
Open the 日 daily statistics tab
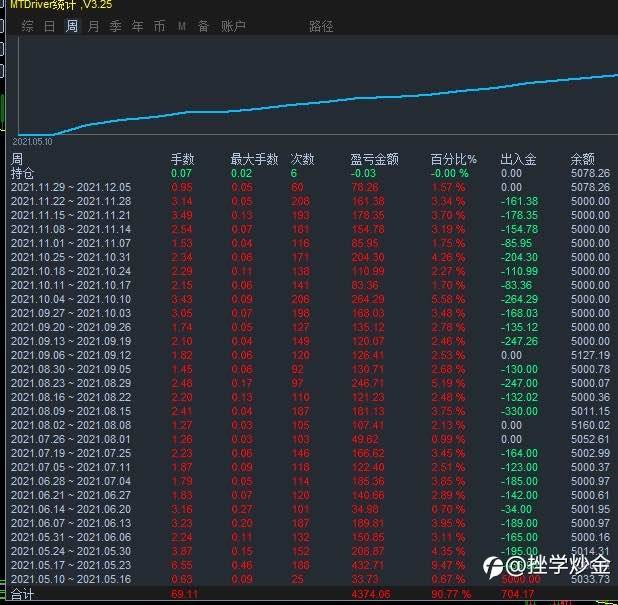coord(50,26)
